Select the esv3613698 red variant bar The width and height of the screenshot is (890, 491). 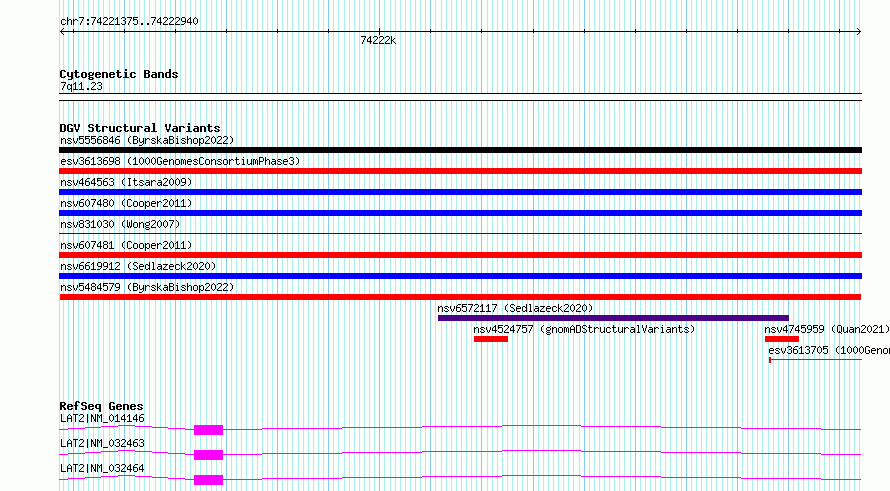pos(460,171)
